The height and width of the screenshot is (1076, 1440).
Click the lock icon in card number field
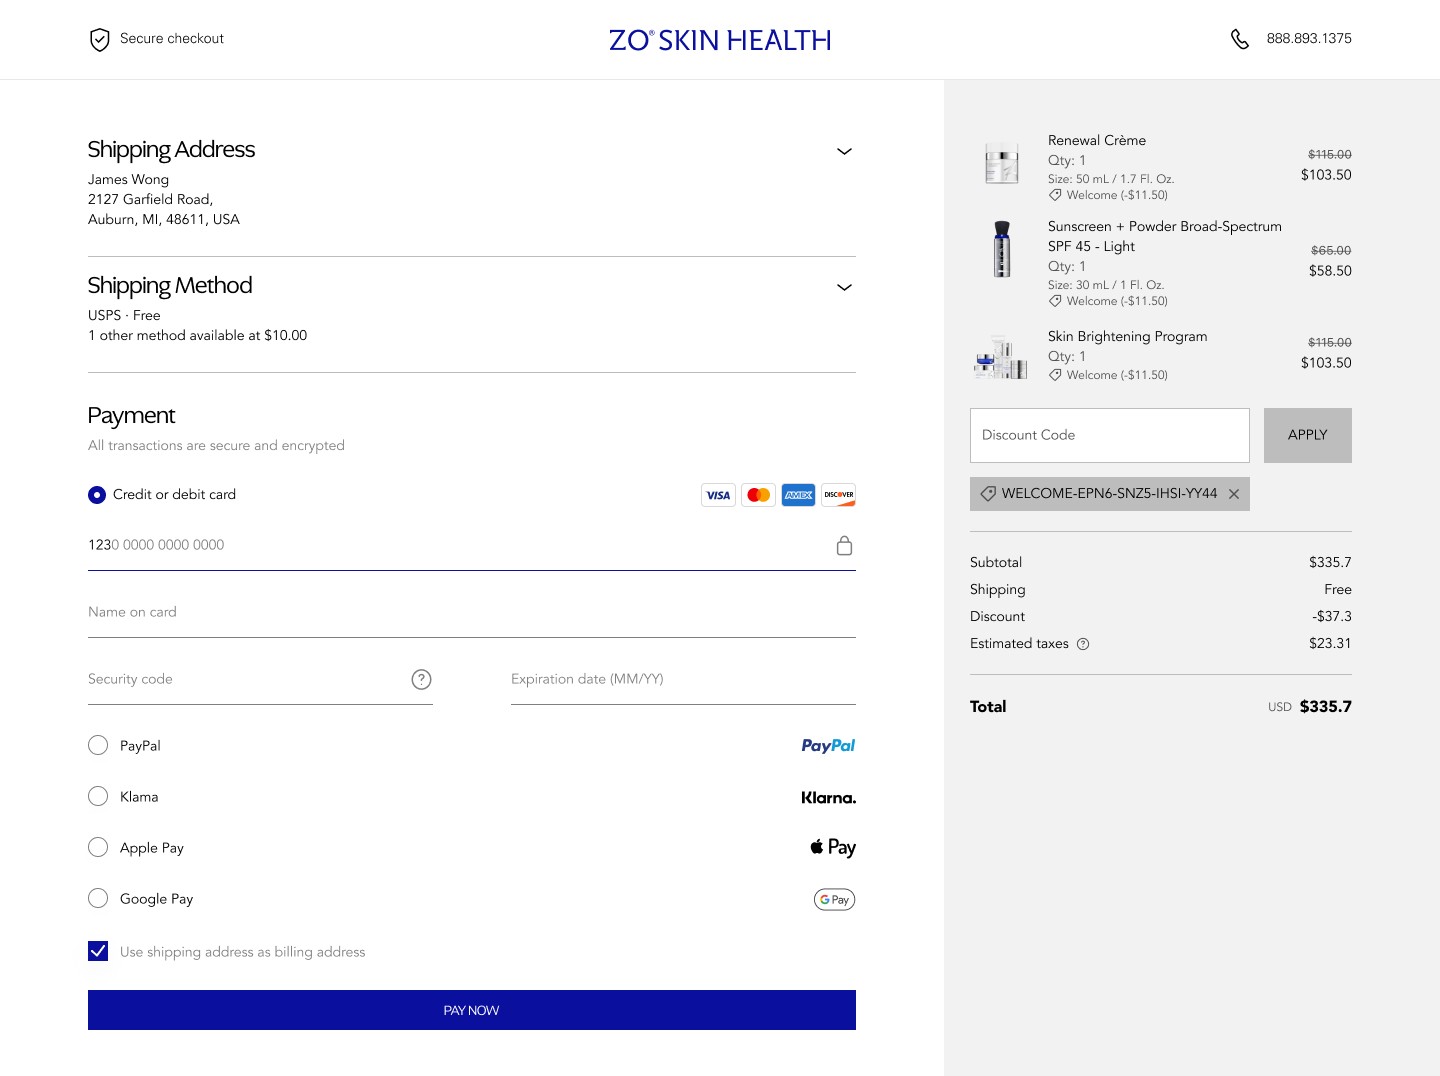tap(844, 545)
